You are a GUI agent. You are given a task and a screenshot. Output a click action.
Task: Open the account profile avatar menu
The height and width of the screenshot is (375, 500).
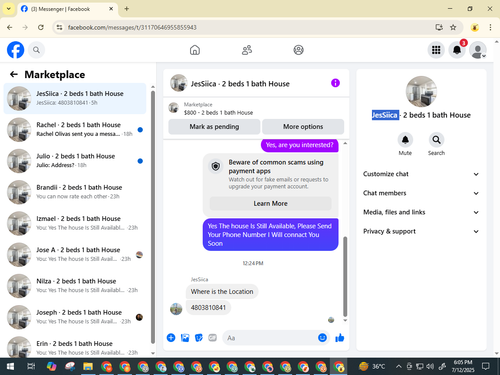[x=478, y=50]
